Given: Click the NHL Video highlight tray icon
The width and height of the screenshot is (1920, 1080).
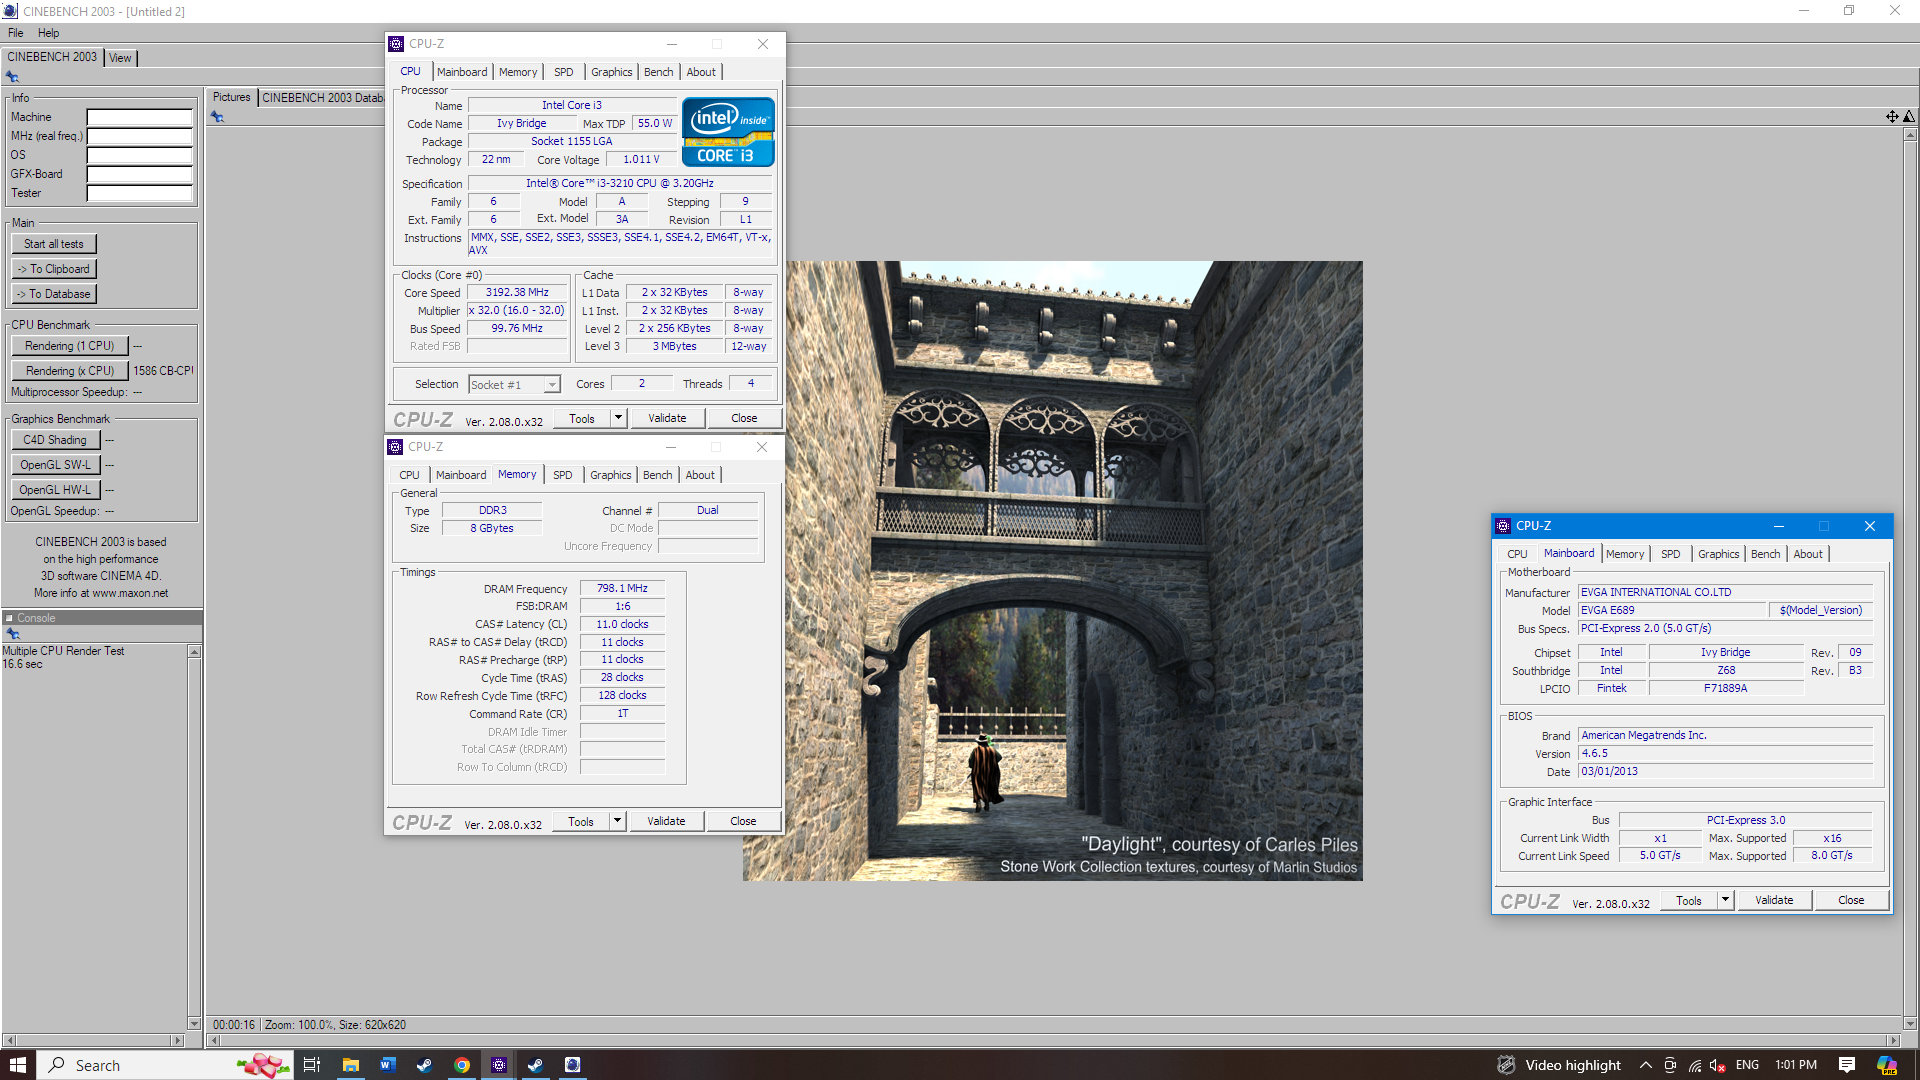Looking at the screenshot, I should (1506, 1065).
